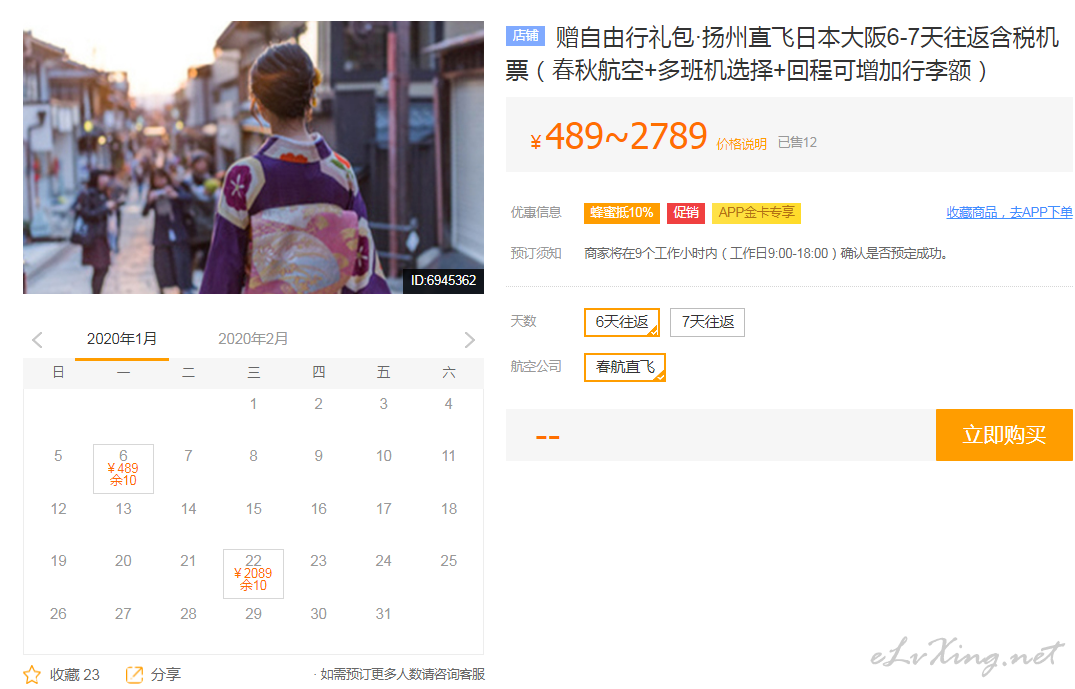Click the blue 店铺 badge

(525, 36)
